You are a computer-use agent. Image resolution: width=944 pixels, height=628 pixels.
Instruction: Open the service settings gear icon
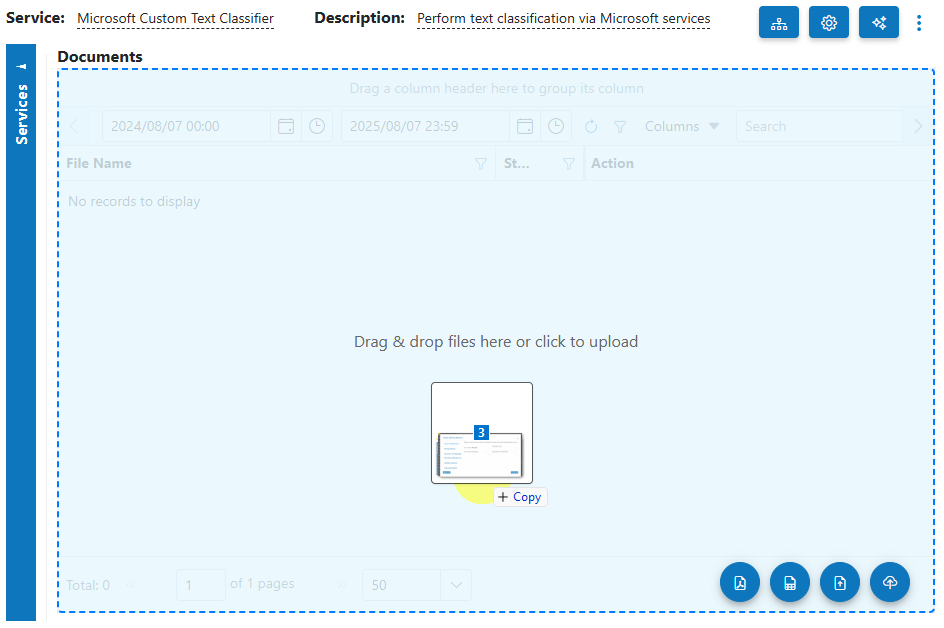pyautogui.click(x=828, y=22)
